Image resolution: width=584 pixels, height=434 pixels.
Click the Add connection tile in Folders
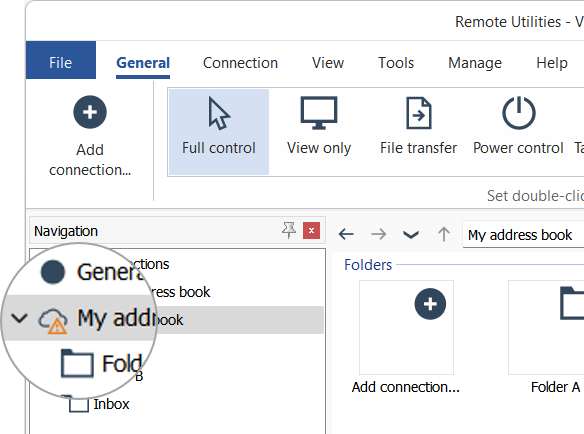coord(406,337)
